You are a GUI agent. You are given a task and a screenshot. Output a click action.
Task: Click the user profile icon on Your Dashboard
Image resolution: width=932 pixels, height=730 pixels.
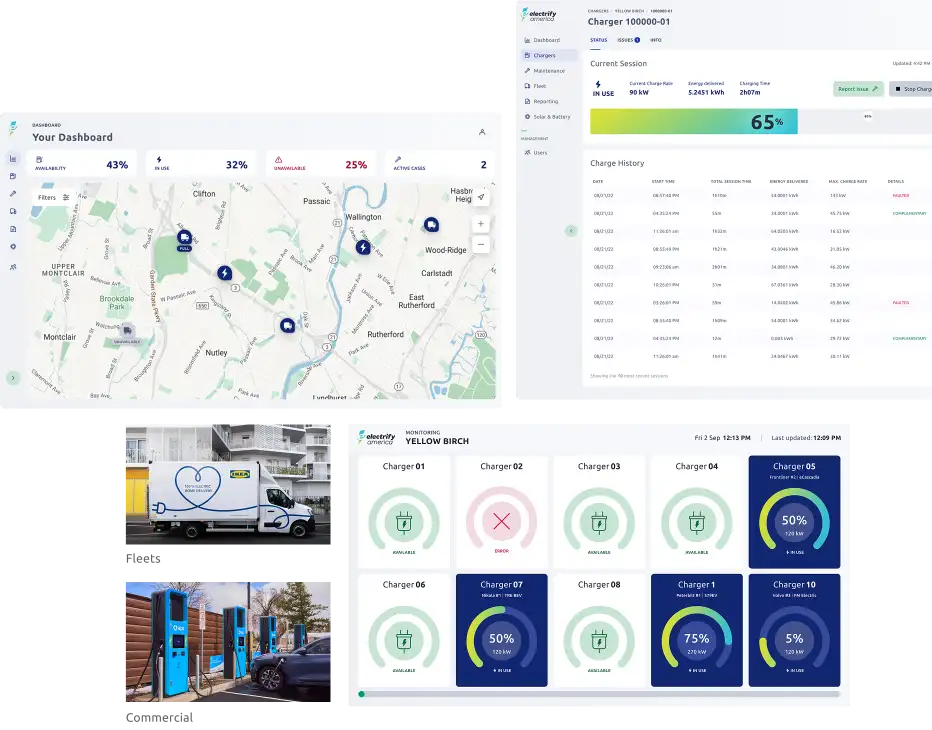coord(482,132)
